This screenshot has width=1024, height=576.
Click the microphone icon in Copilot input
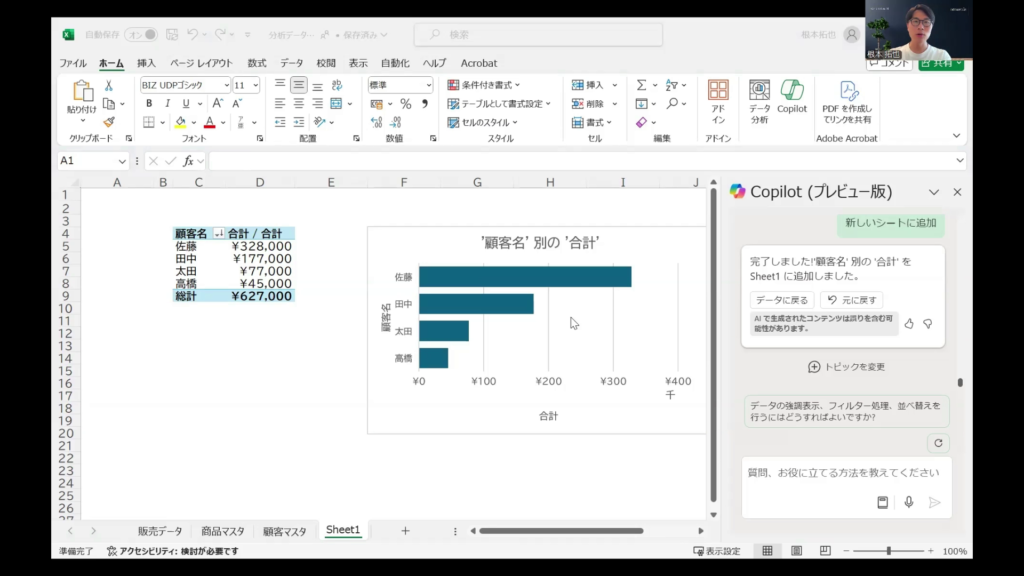pyautogui.click(x=908, y=502)
